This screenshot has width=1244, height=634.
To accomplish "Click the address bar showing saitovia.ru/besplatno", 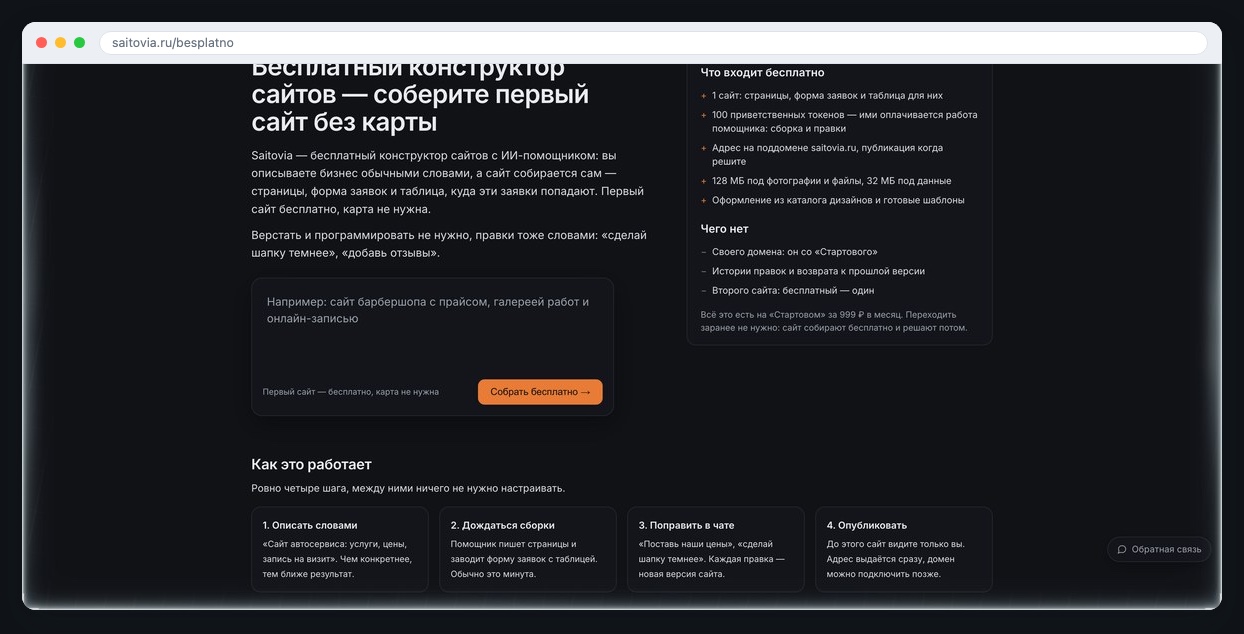I will pyautogui.click(x=653, y=43).
